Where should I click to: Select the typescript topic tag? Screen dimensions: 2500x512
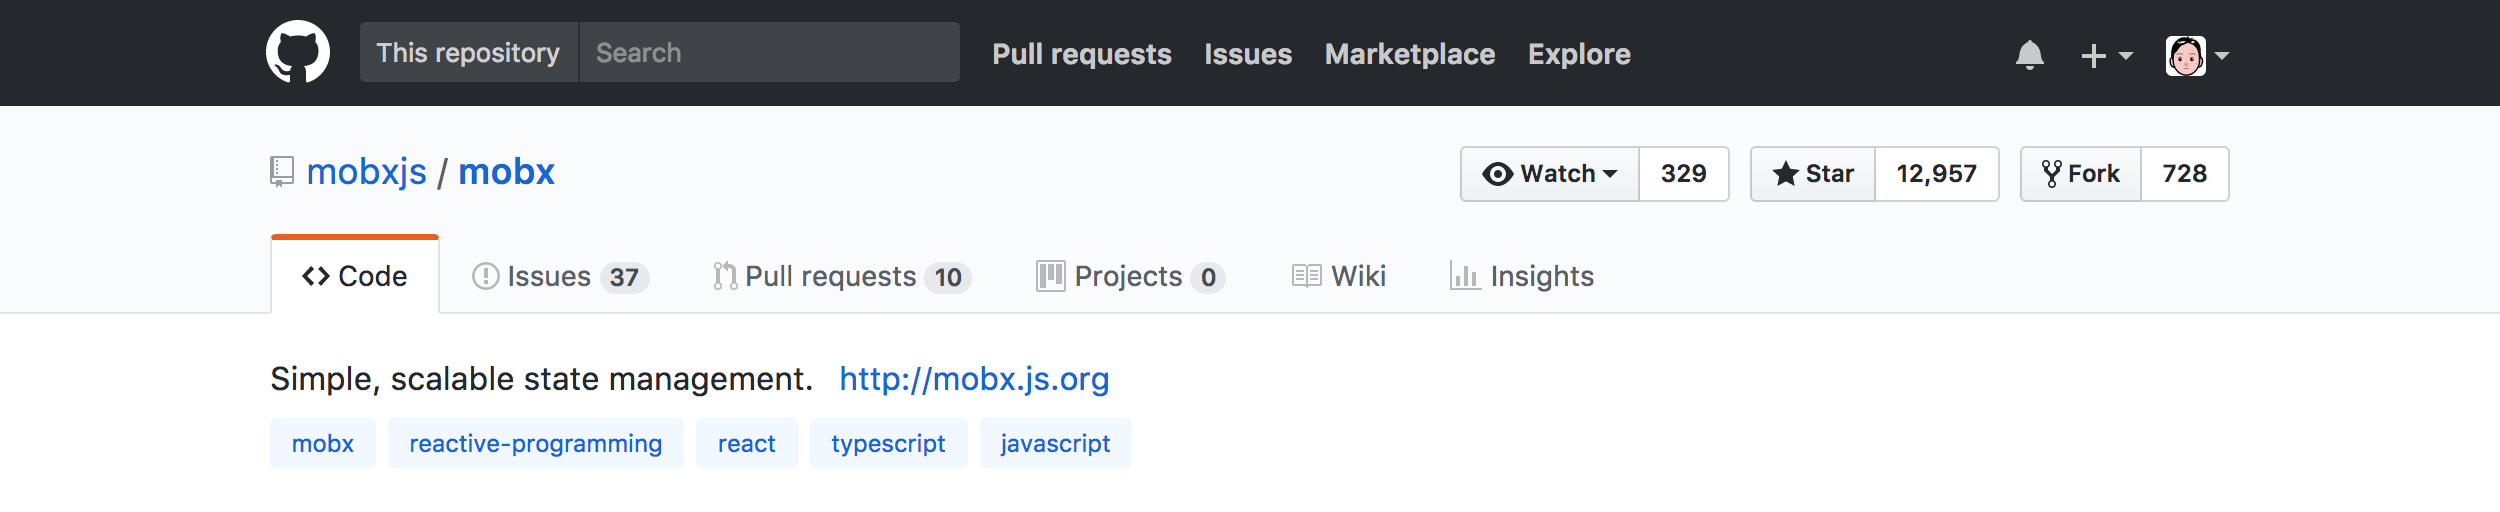pyautogui.click(x=889, y=443)
